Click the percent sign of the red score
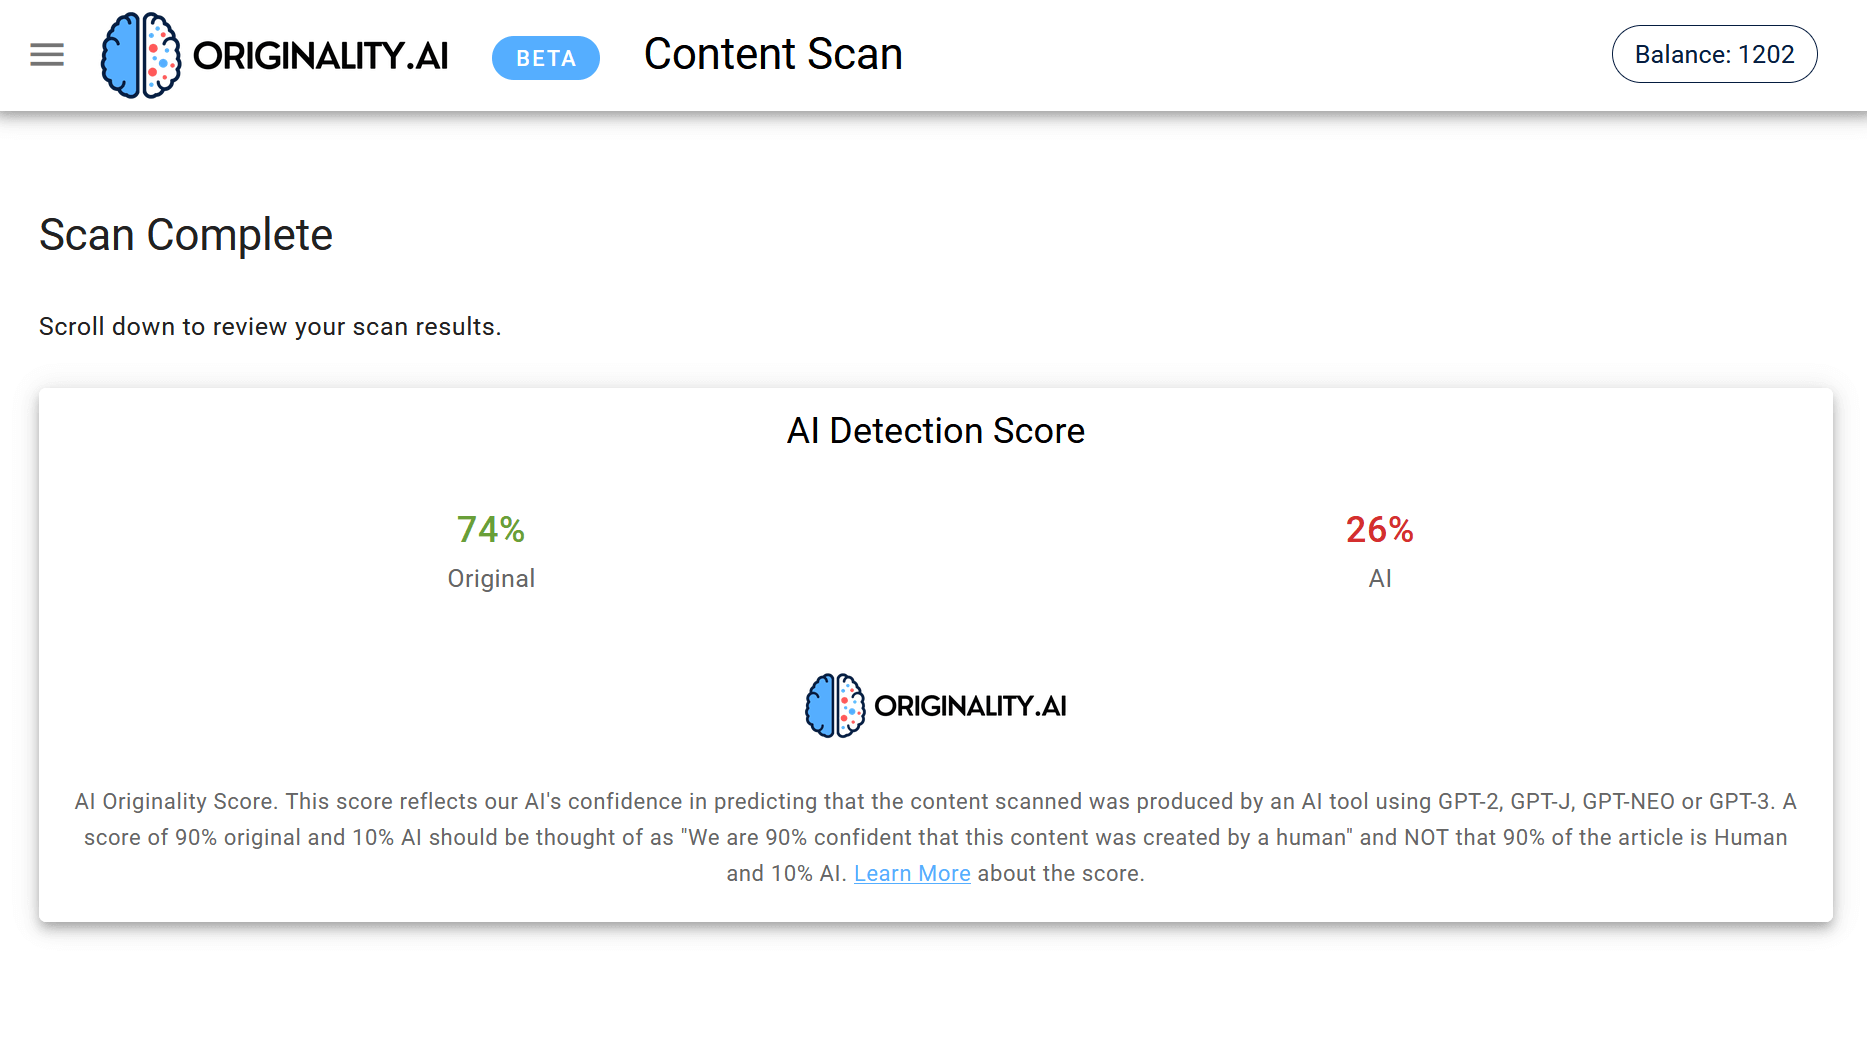1867x1057 pixels. click(1401, 529)
